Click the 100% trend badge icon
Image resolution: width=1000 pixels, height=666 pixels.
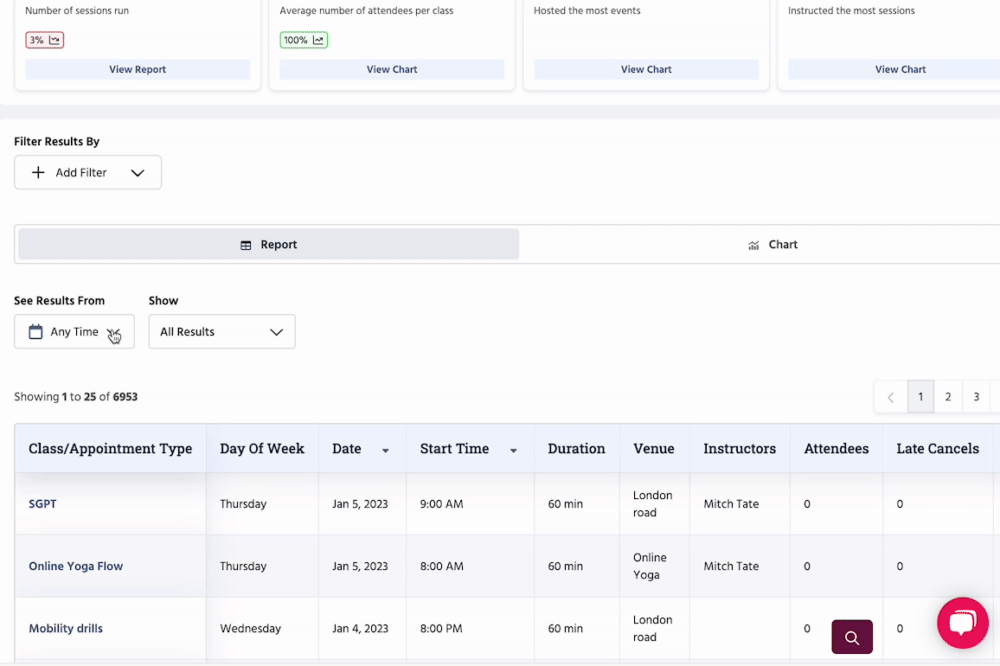pyautogui.click(x=318, y=41)
